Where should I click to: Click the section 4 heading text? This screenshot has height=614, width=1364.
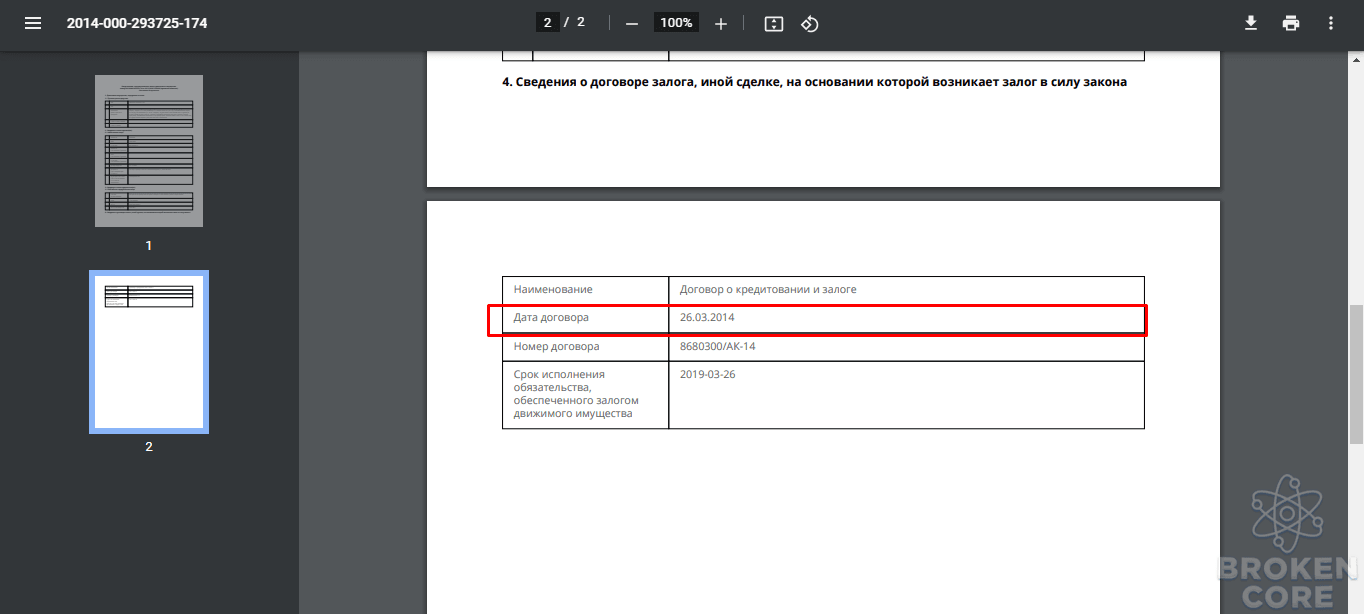pyautogui.click(x=814, y=82)
